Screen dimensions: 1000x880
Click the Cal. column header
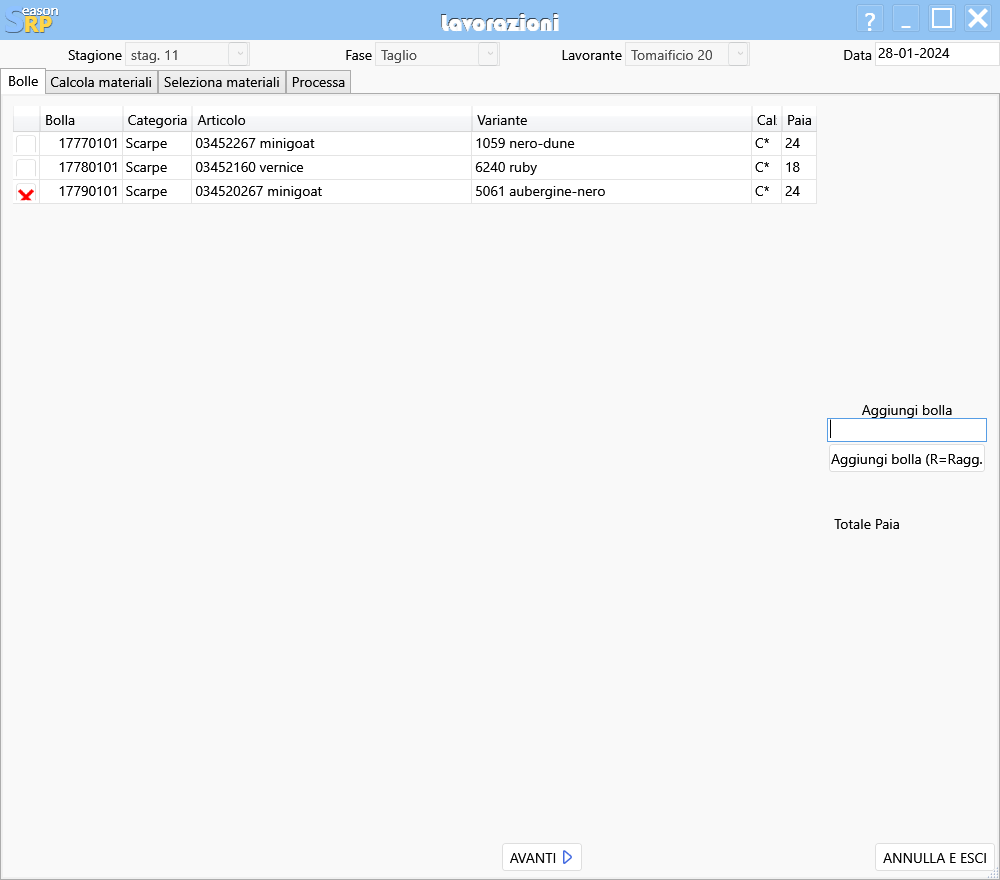tap(767, 120)
